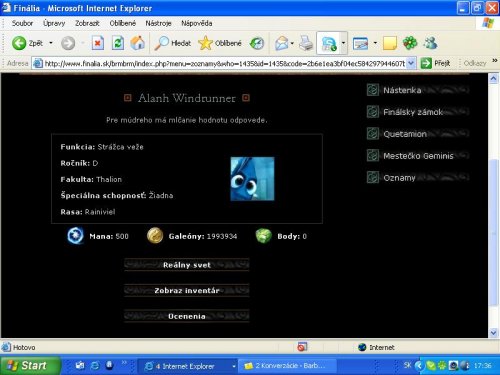Expand the Back button history dropdown arrow

pyautogui.click(x=51, y=43)
